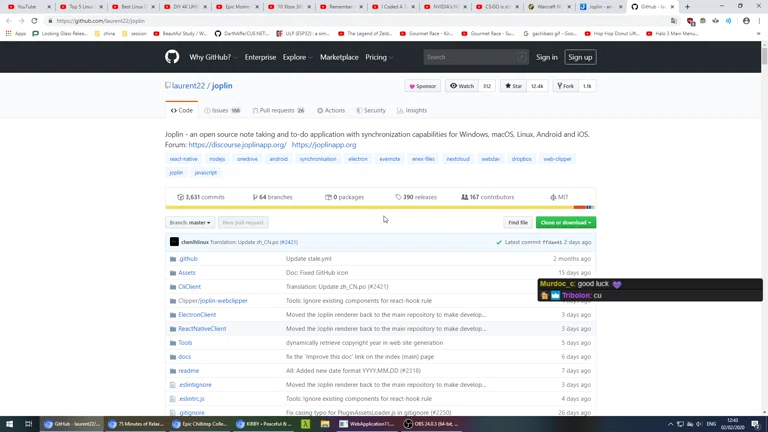Click the translate page icon in address bar

pyautogui.click(x=674, y=21)
